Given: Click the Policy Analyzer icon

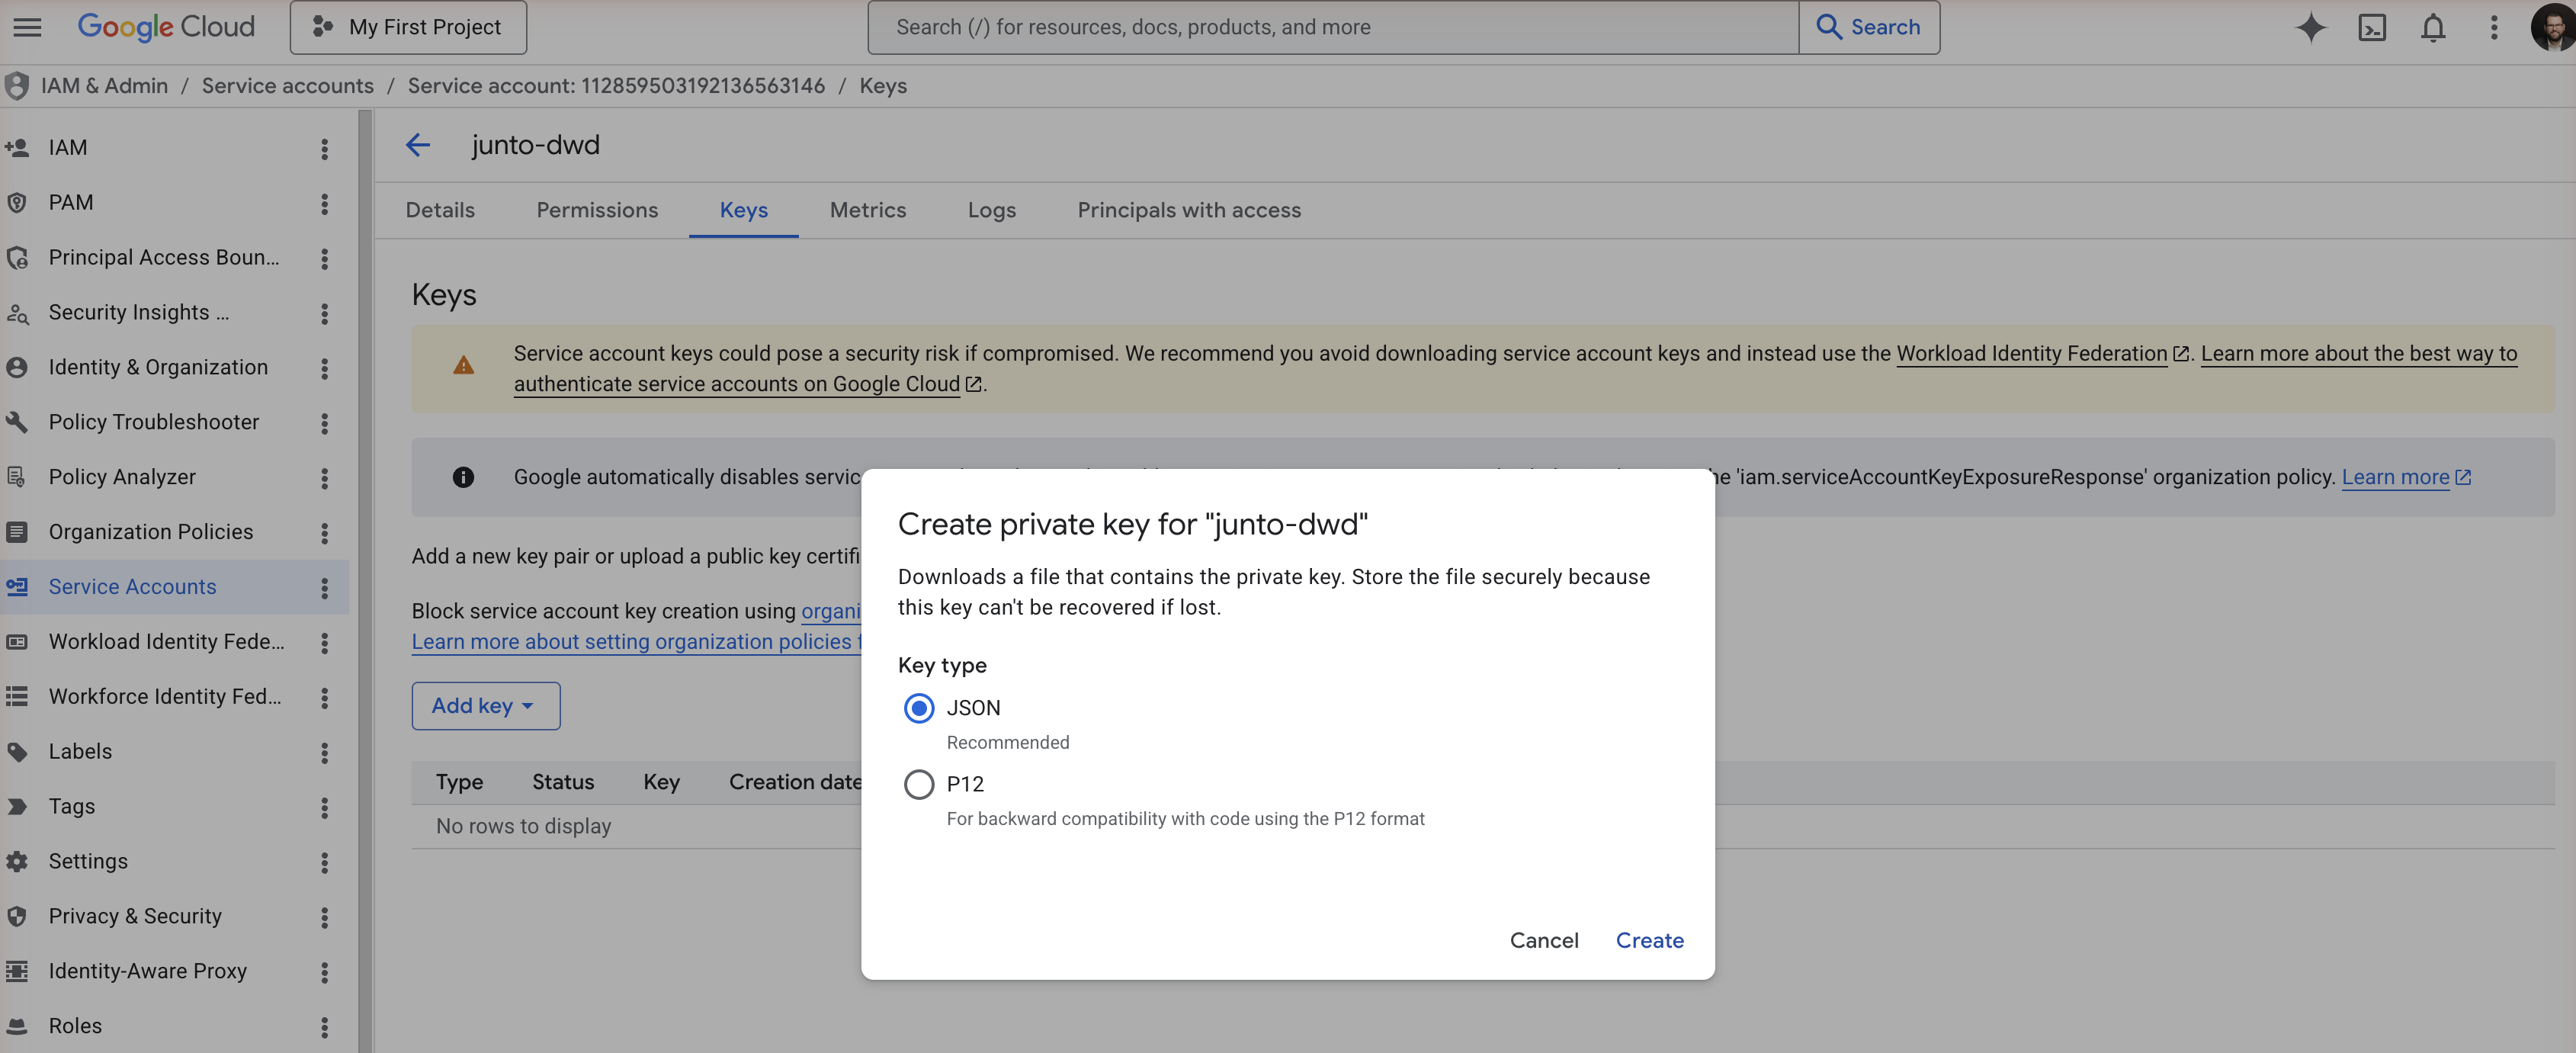Looking at the screenshot, I should pos(17,477).
